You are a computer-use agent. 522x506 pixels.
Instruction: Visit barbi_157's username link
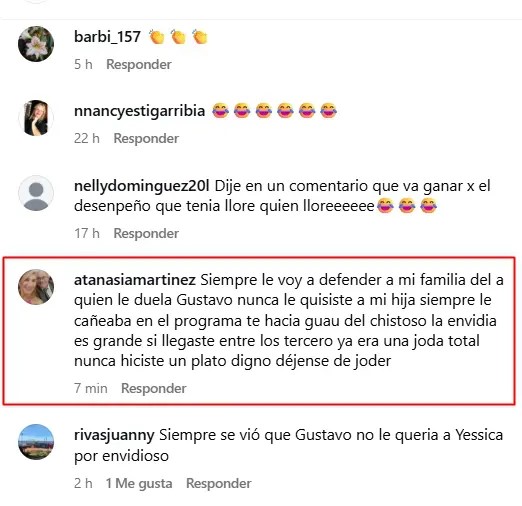(x=107, y=37)
